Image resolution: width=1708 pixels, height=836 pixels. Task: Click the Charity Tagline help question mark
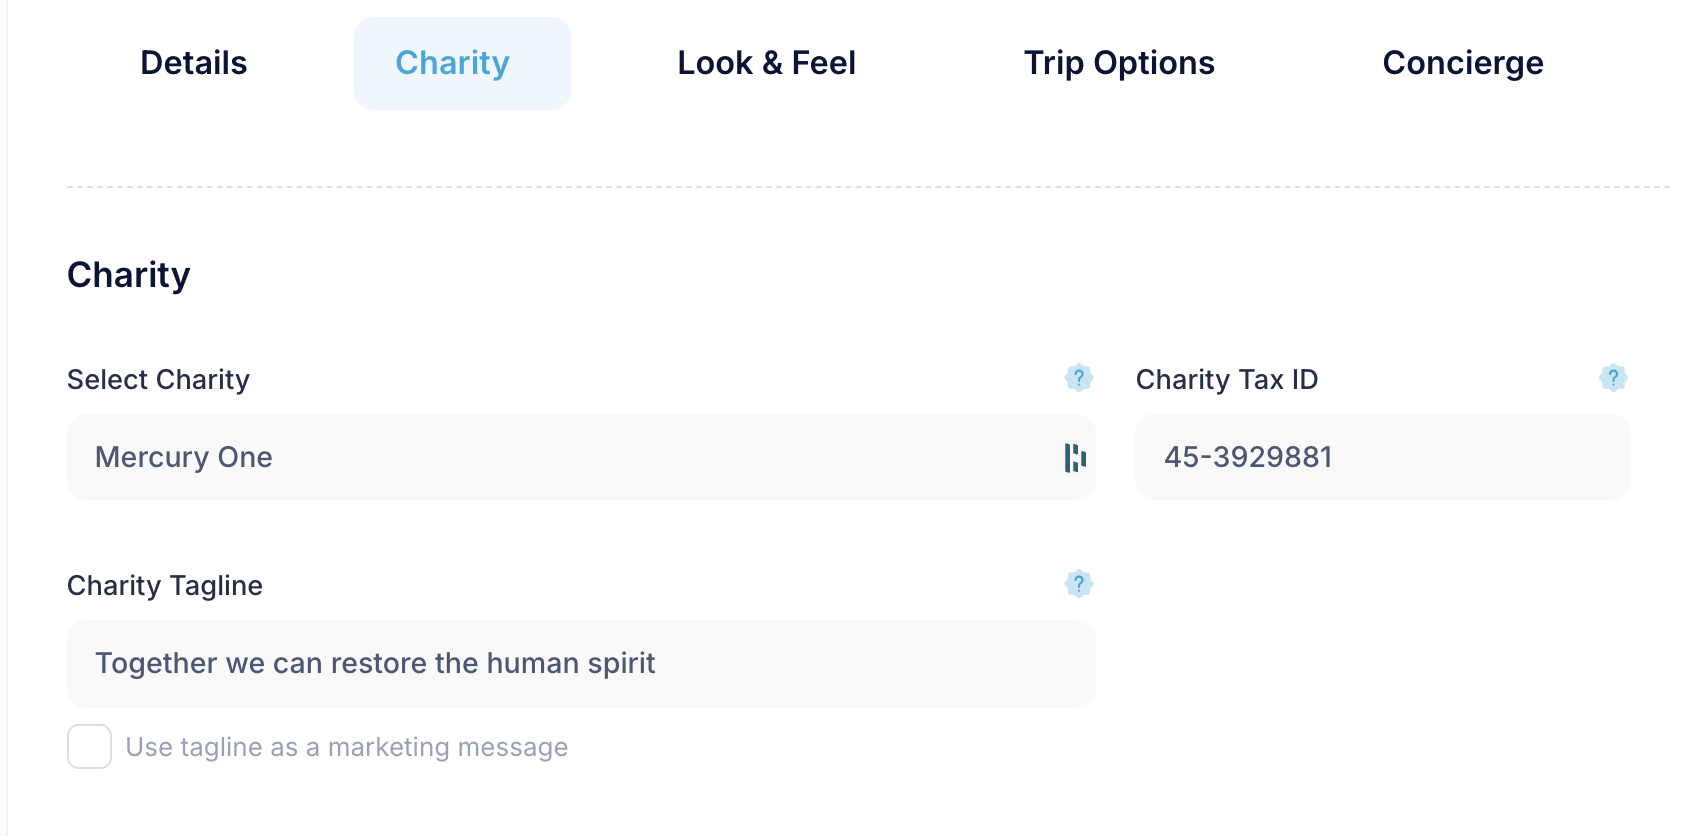click(1078, 584)
